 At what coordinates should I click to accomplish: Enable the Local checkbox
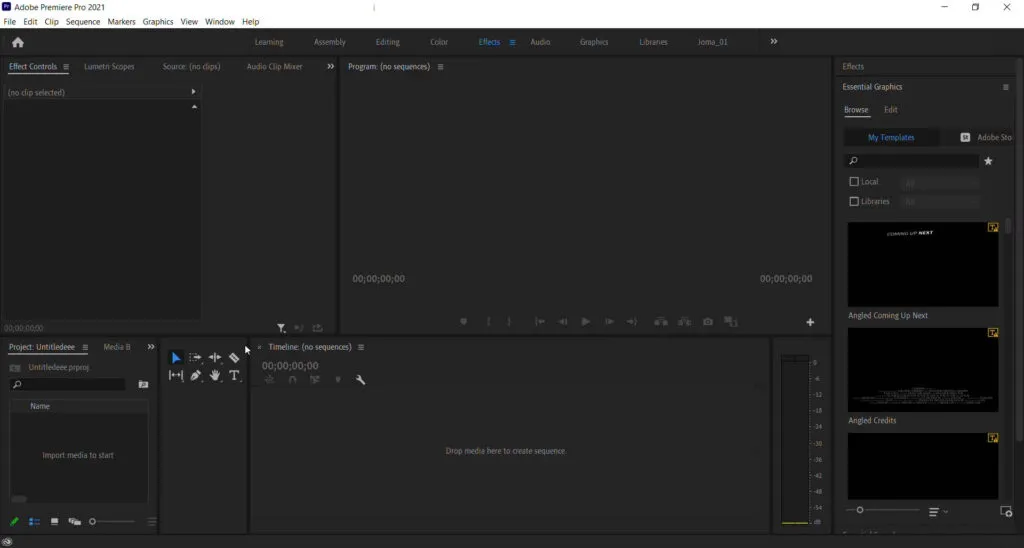tap(854, 182)
